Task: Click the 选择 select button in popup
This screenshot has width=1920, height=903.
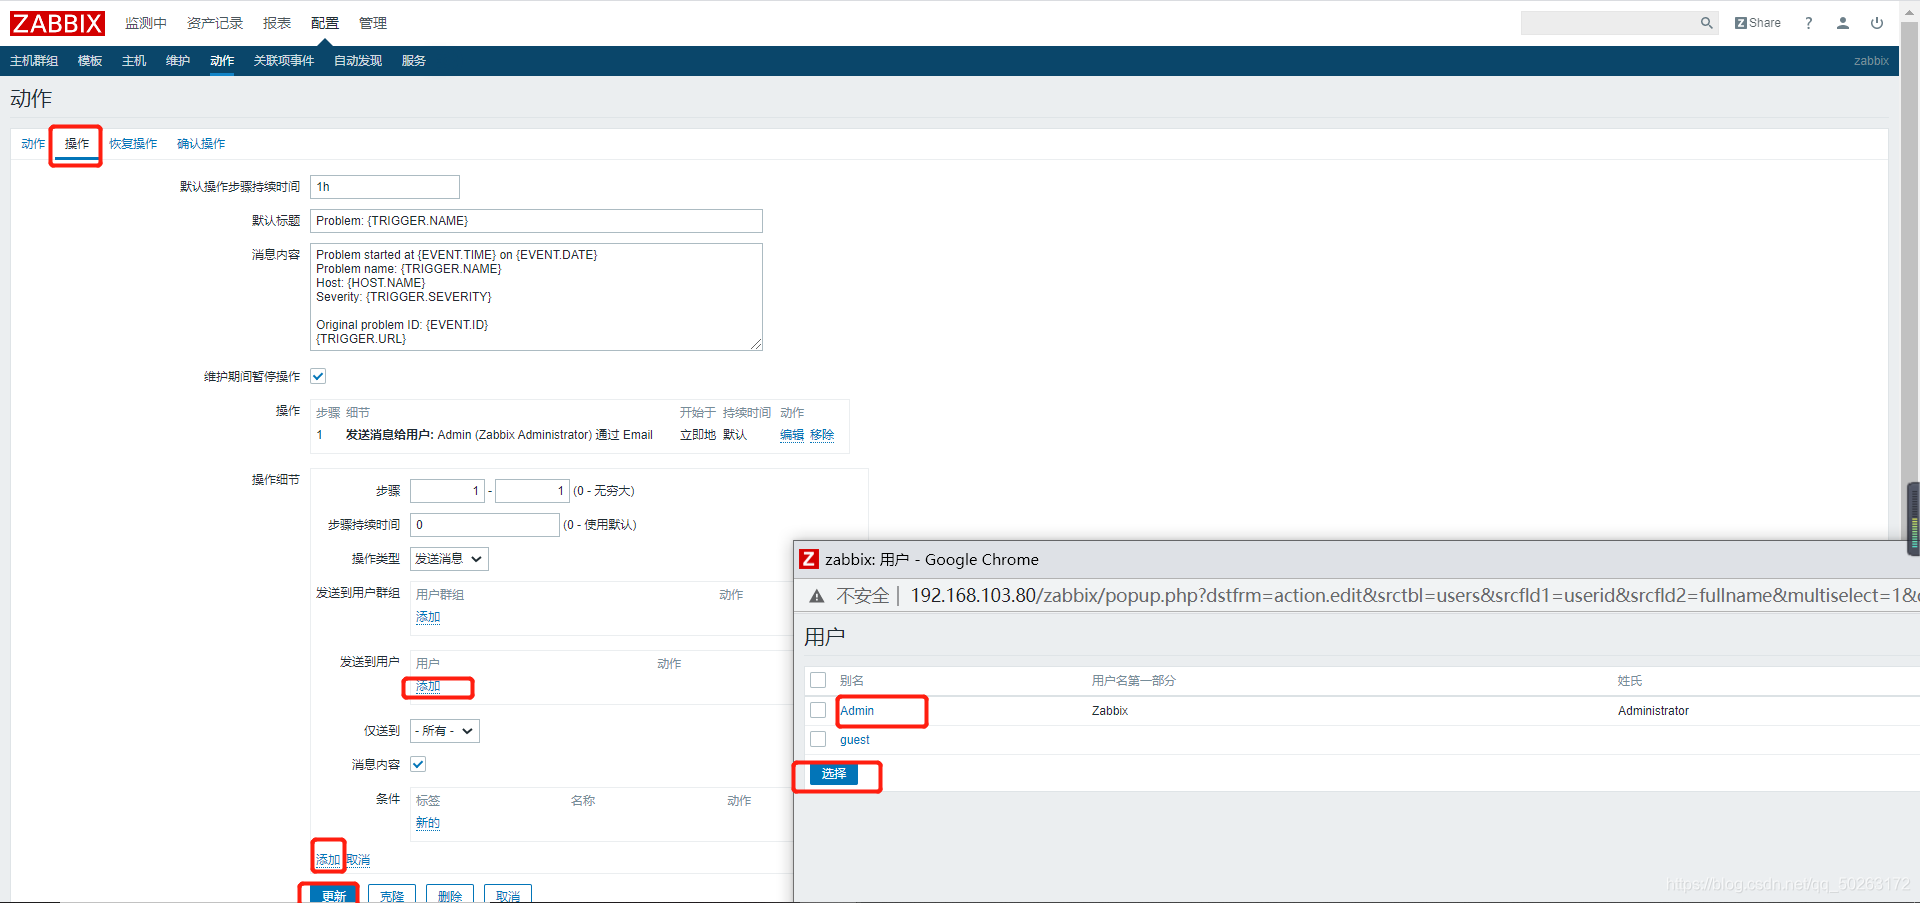Action: [834, 774]
